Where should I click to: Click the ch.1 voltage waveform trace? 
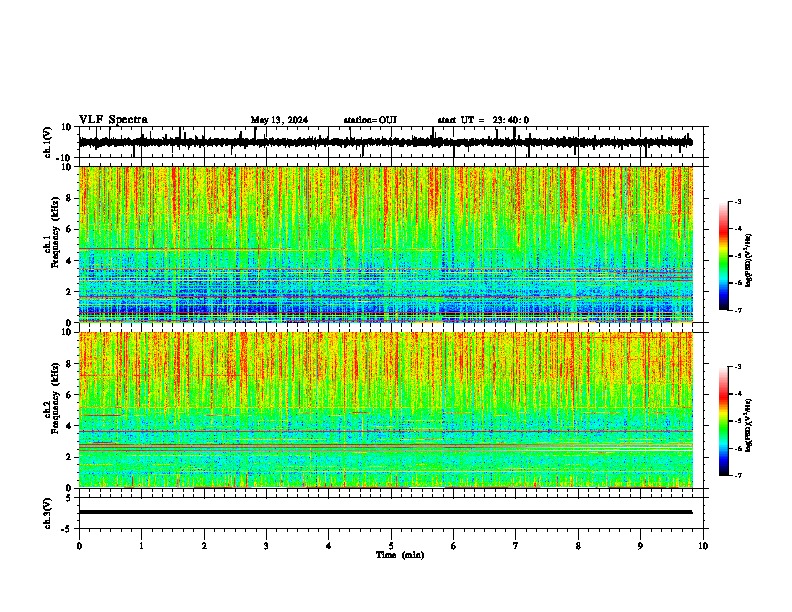point(385,142)
